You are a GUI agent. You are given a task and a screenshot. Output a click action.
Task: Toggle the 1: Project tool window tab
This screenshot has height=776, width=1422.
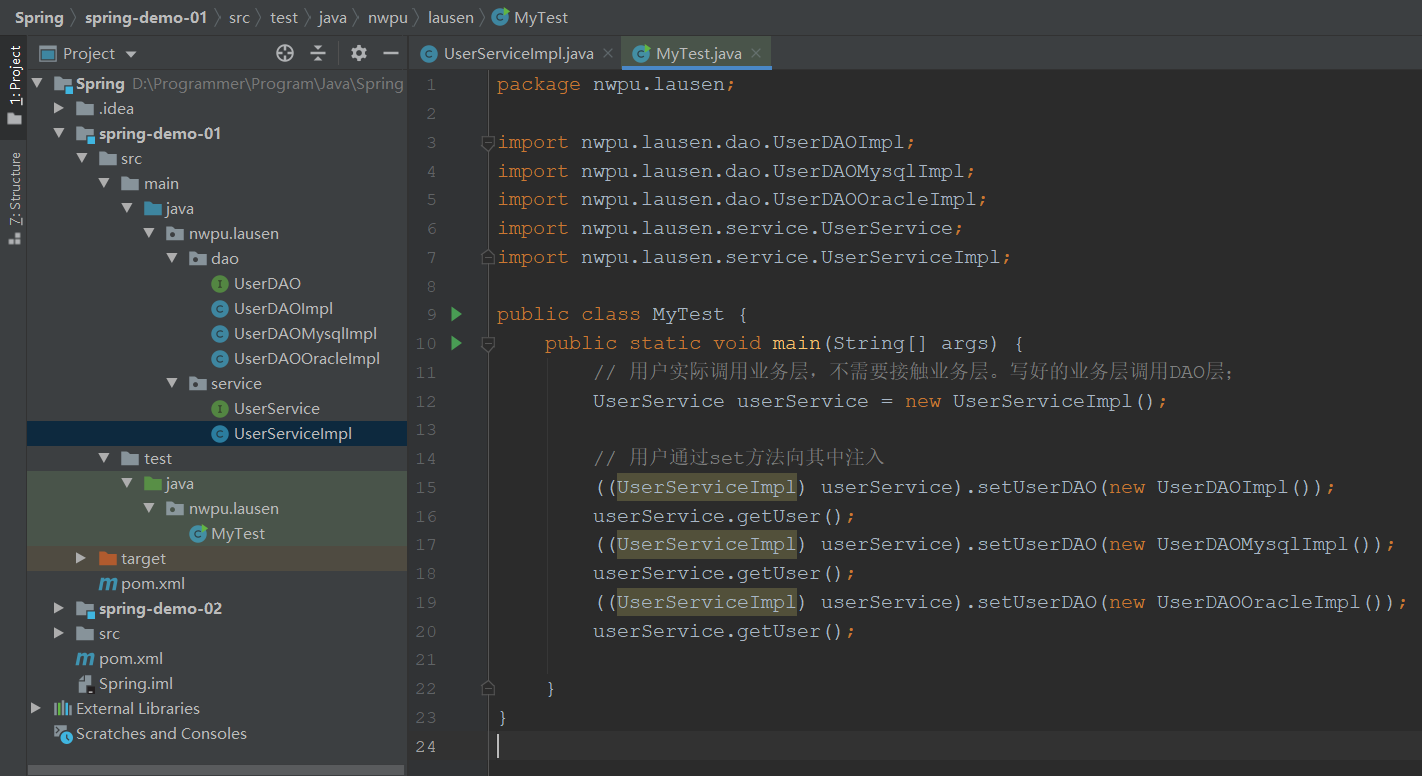pyautogui.click(x=14, y=85)
